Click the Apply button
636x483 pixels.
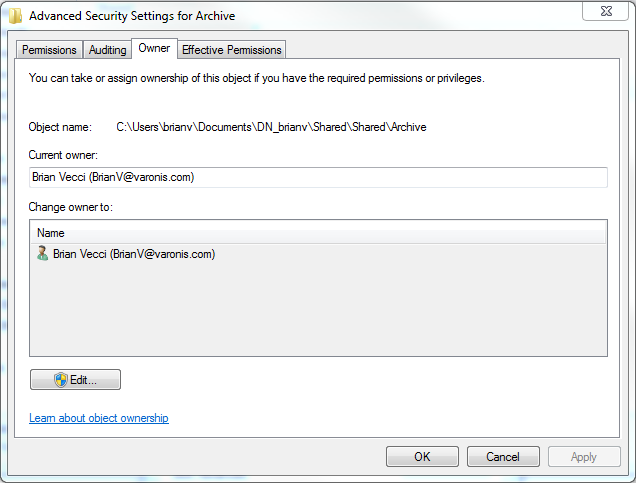pos(584,457)
